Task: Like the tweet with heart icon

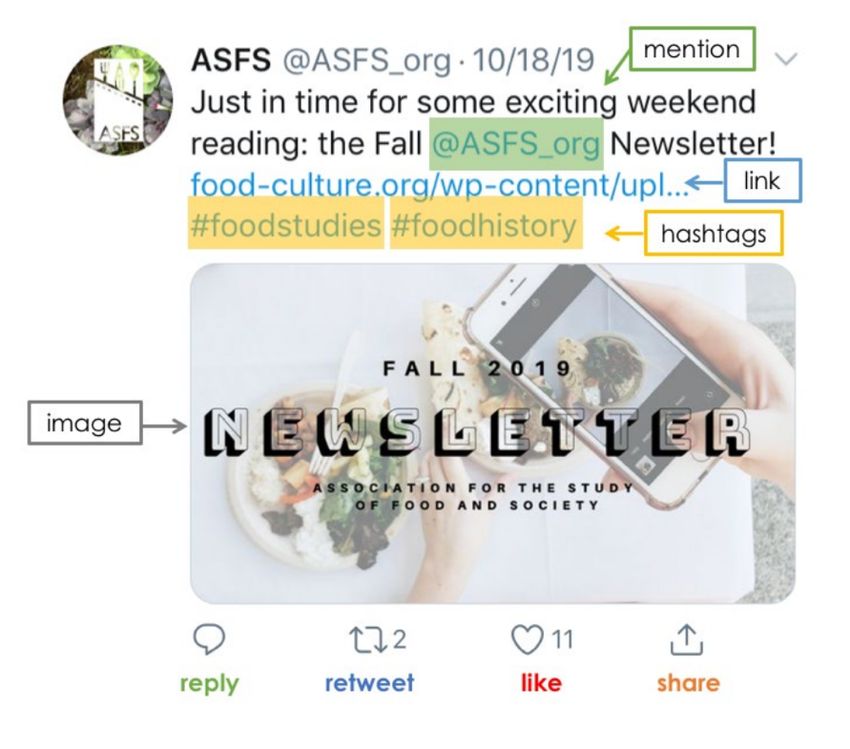Action: (527, 640)
